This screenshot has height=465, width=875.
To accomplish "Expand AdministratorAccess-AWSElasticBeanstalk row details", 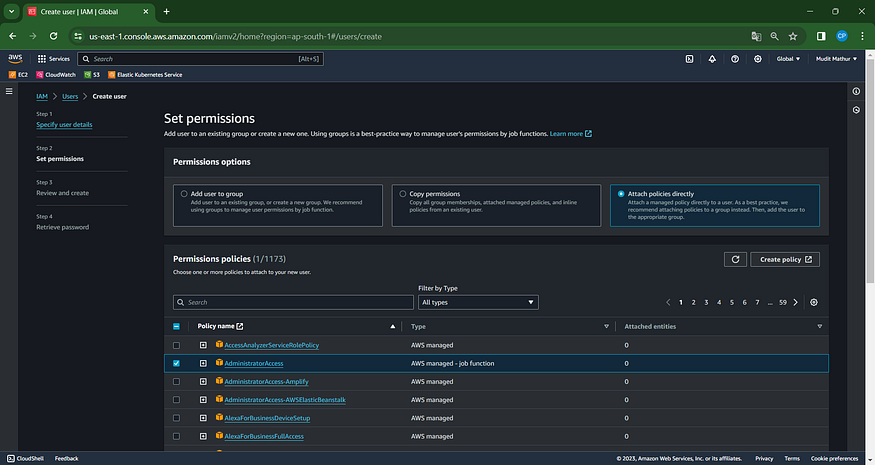I will 203,400.
